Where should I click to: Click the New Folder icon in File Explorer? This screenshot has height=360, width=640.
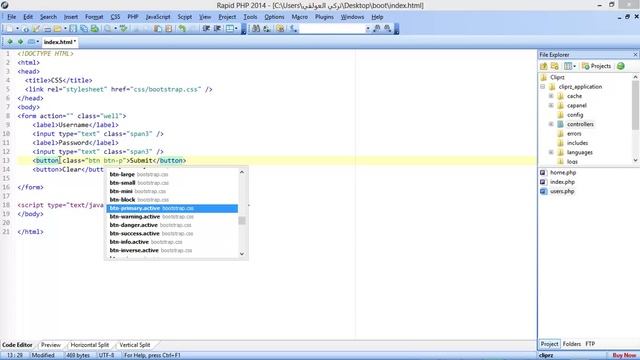pos(555,66)
